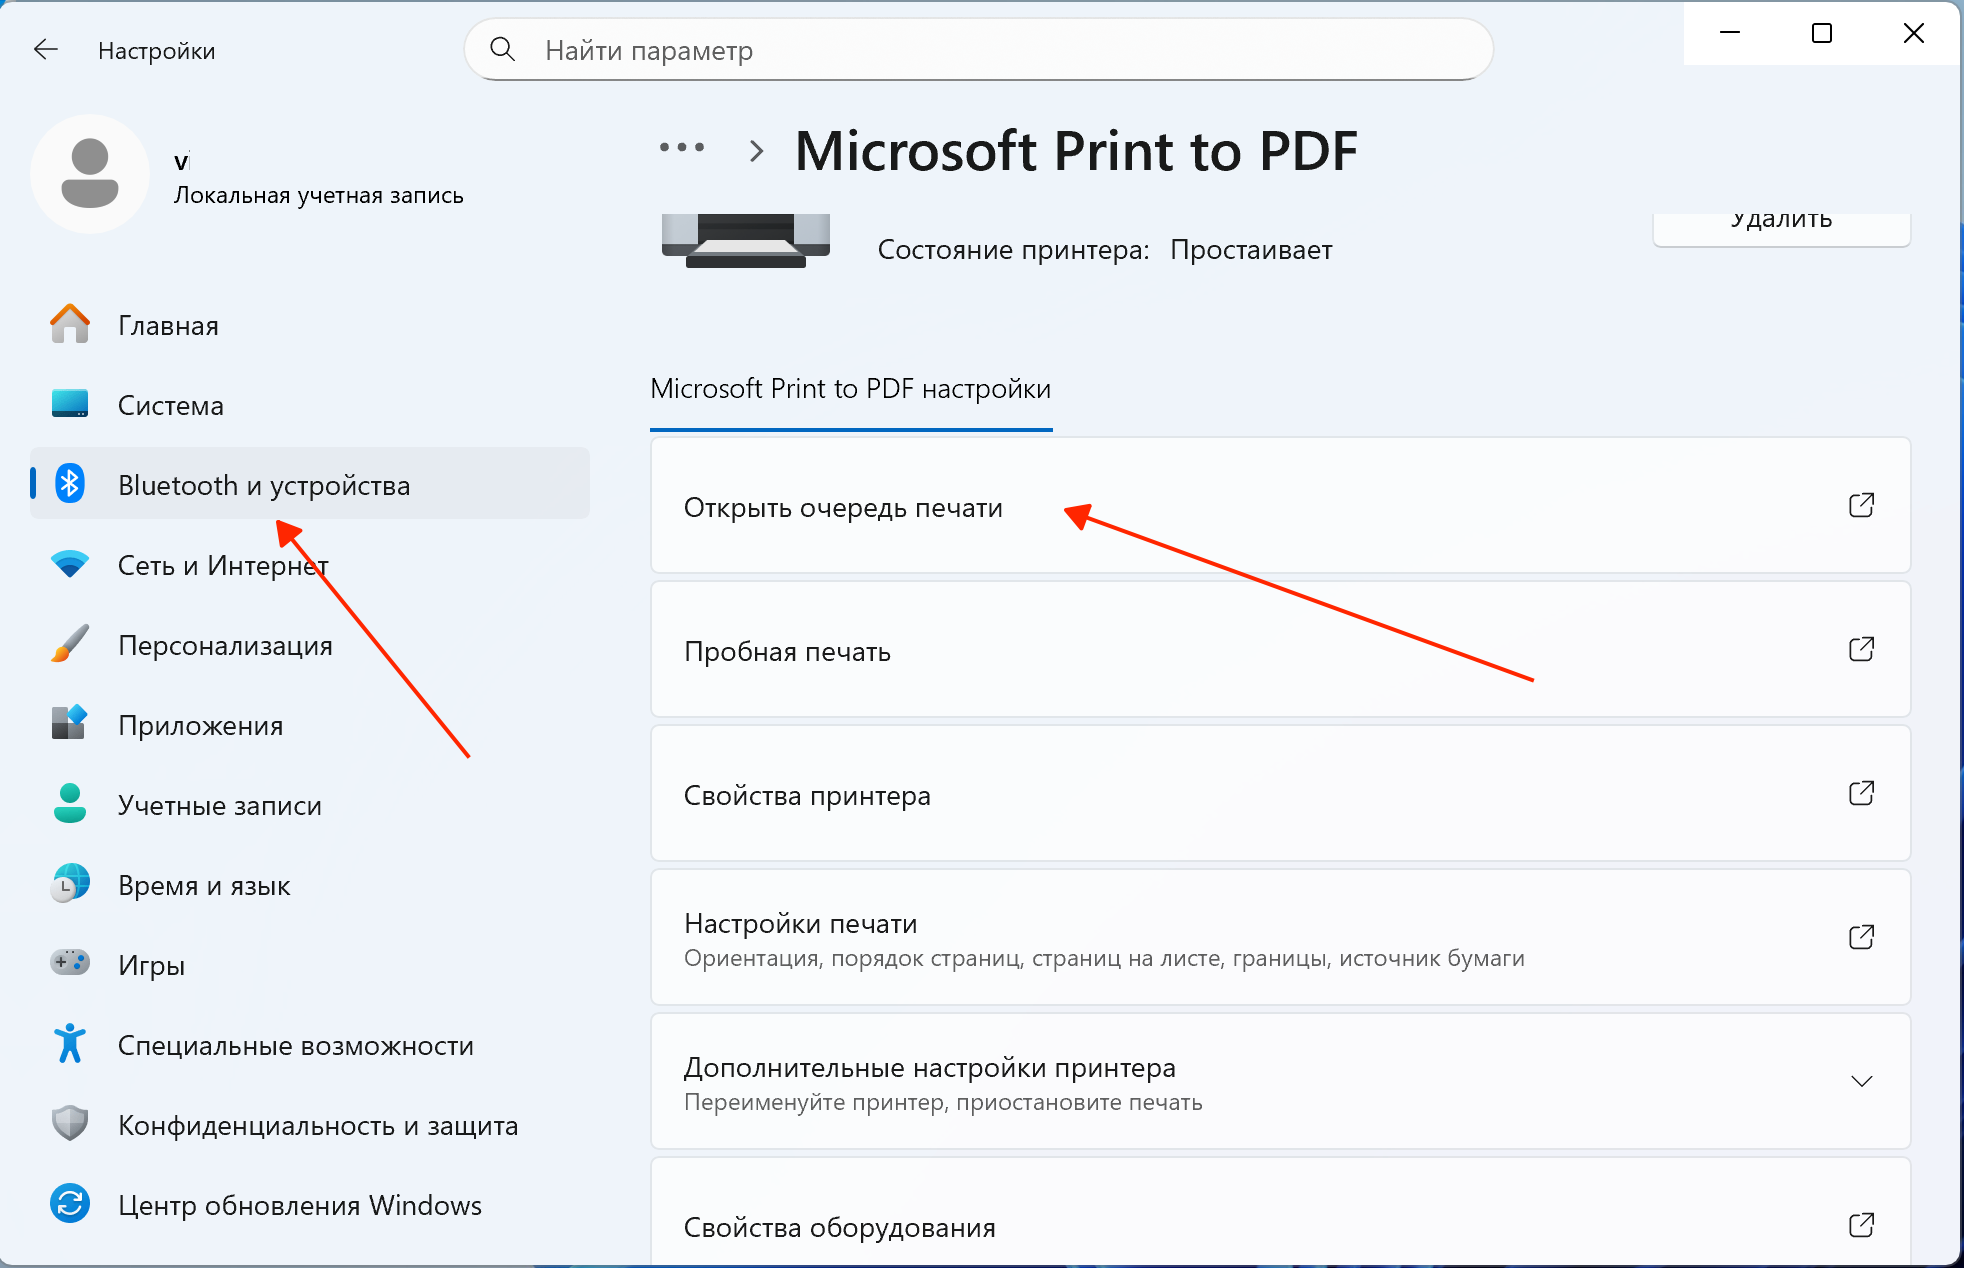The height and width of the screenshot is (1268, 1964).
Task: Click Локальная учетная запись account label
Action: [x=319, y=195]
